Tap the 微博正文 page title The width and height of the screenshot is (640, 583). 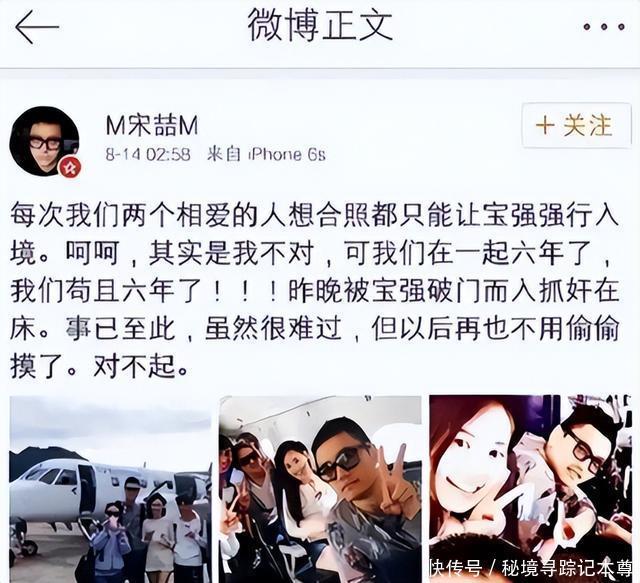320,26
